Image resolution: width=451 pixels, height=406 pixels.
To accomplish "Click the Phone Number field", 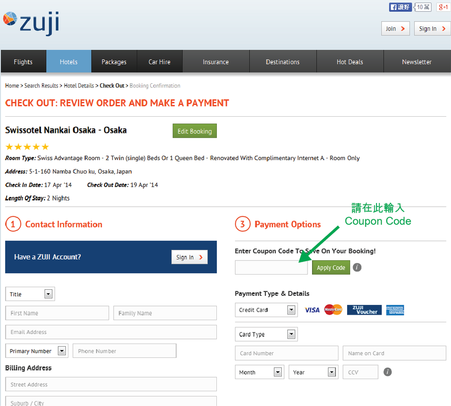I will coord(125,351).
